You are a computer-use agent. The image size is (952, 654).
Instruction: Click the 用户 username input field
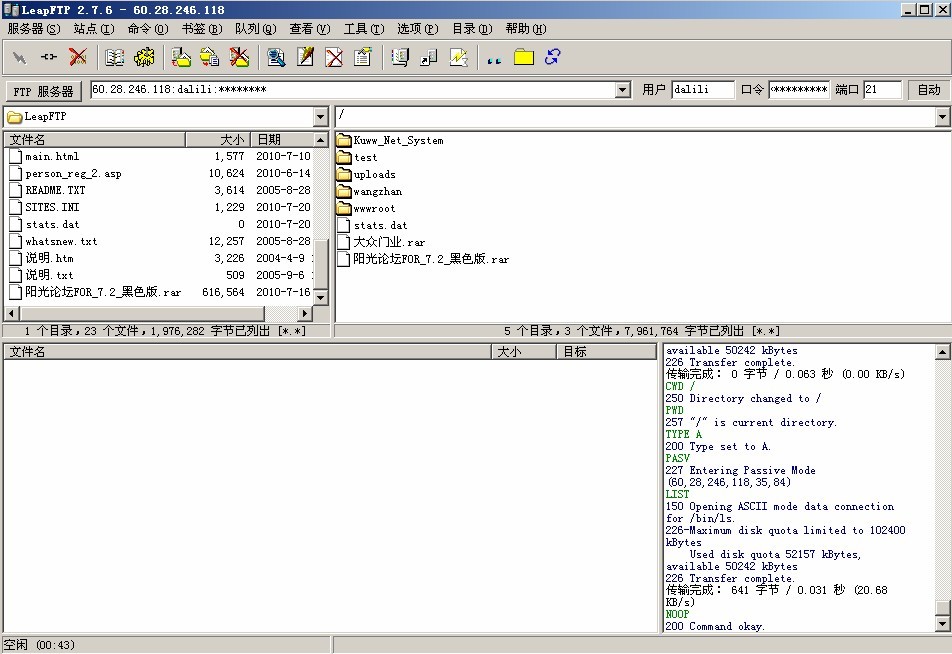tap(702, 90)
